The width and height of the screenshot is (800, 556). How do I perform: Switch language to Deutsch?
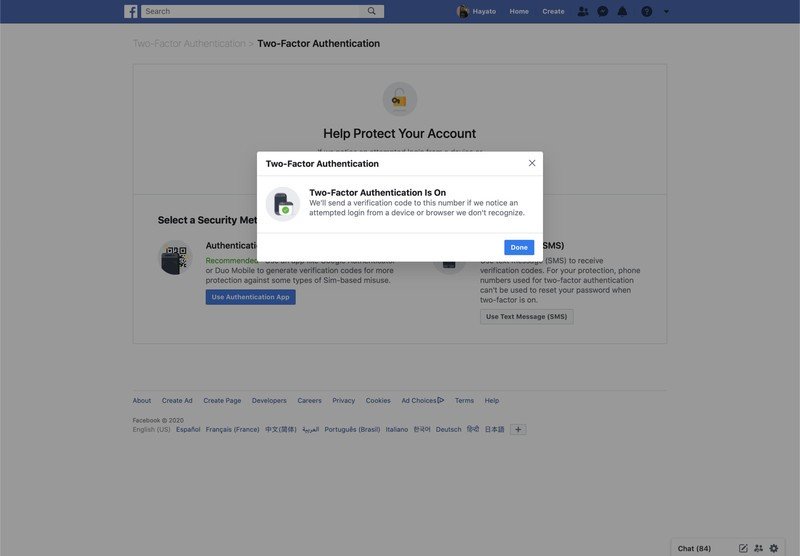(448, 429)
